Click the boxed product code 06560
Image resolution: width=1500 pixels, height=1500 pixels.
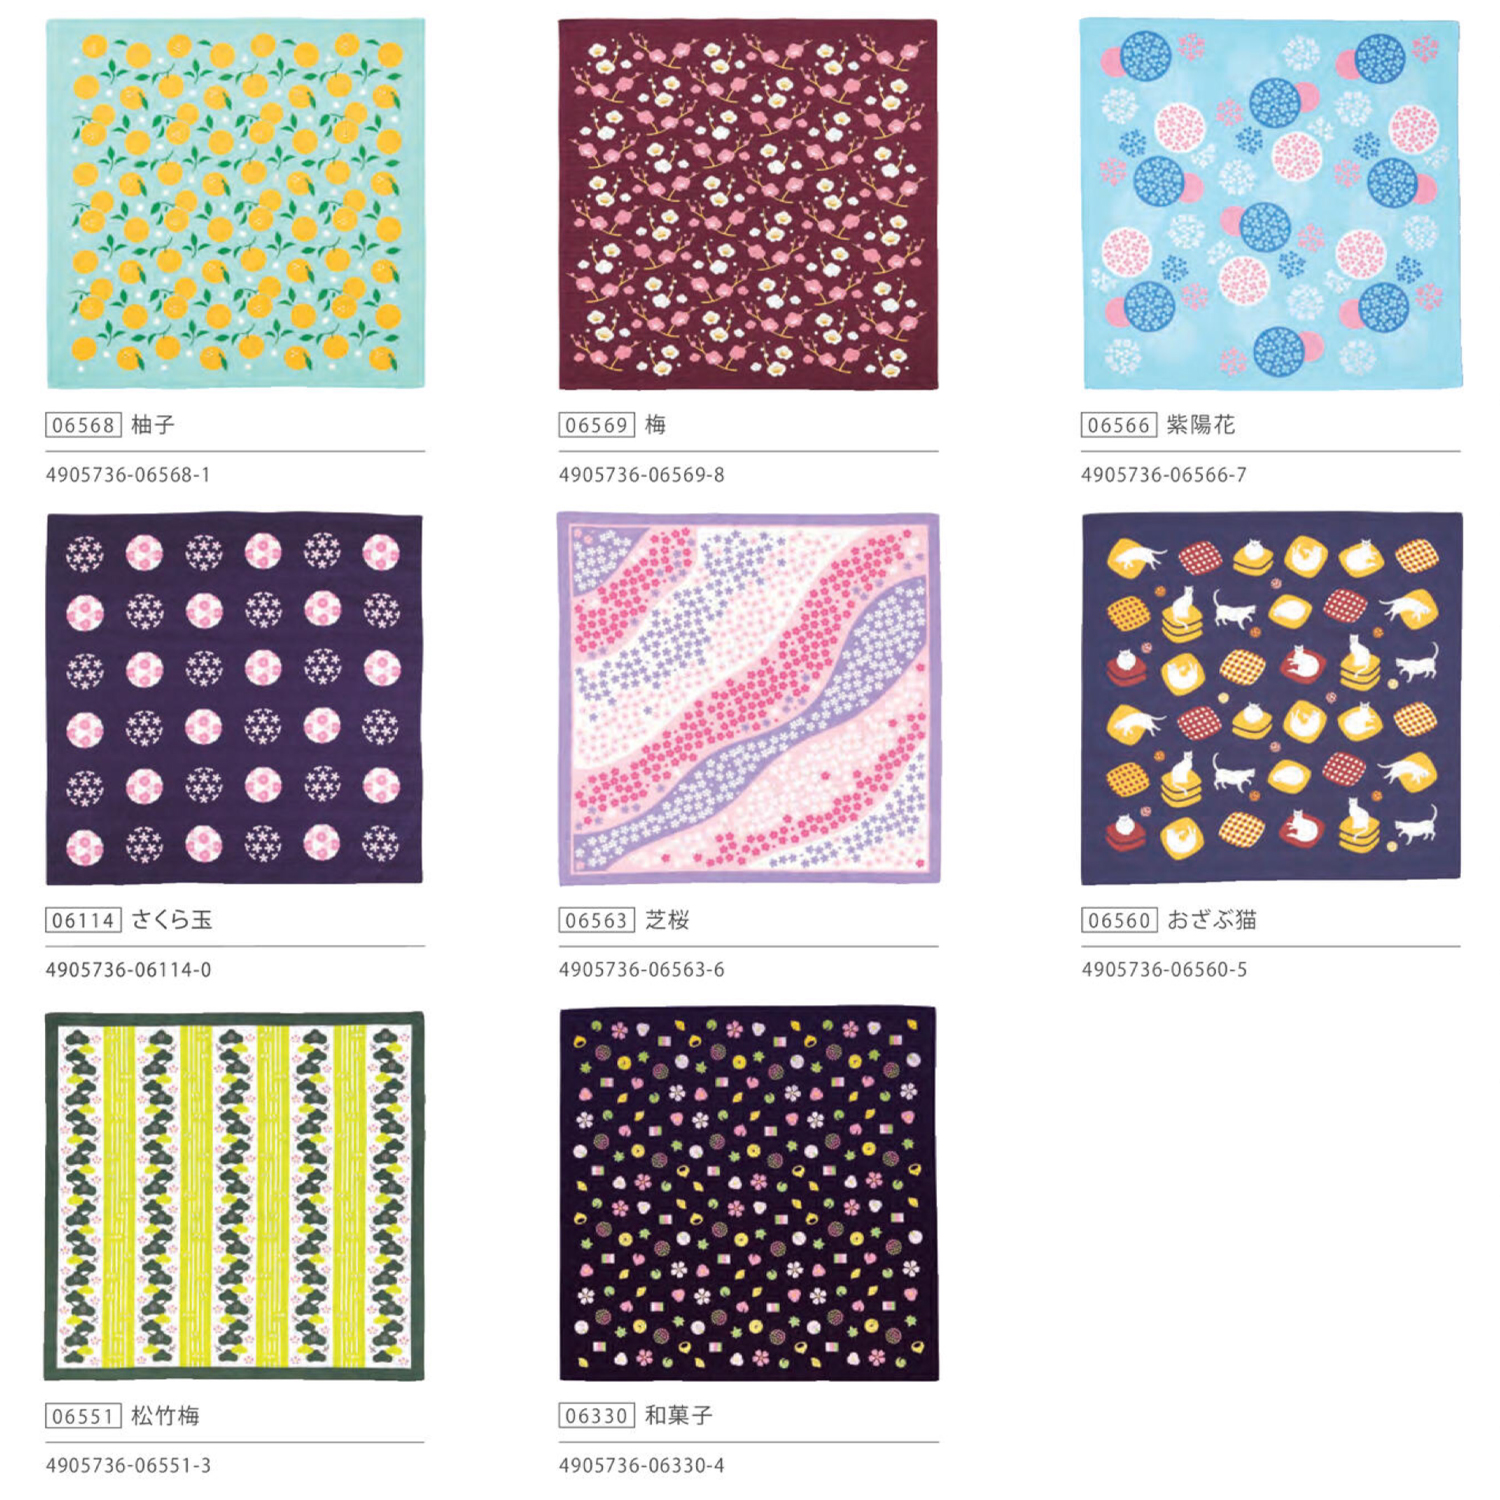click(1119, 920)
